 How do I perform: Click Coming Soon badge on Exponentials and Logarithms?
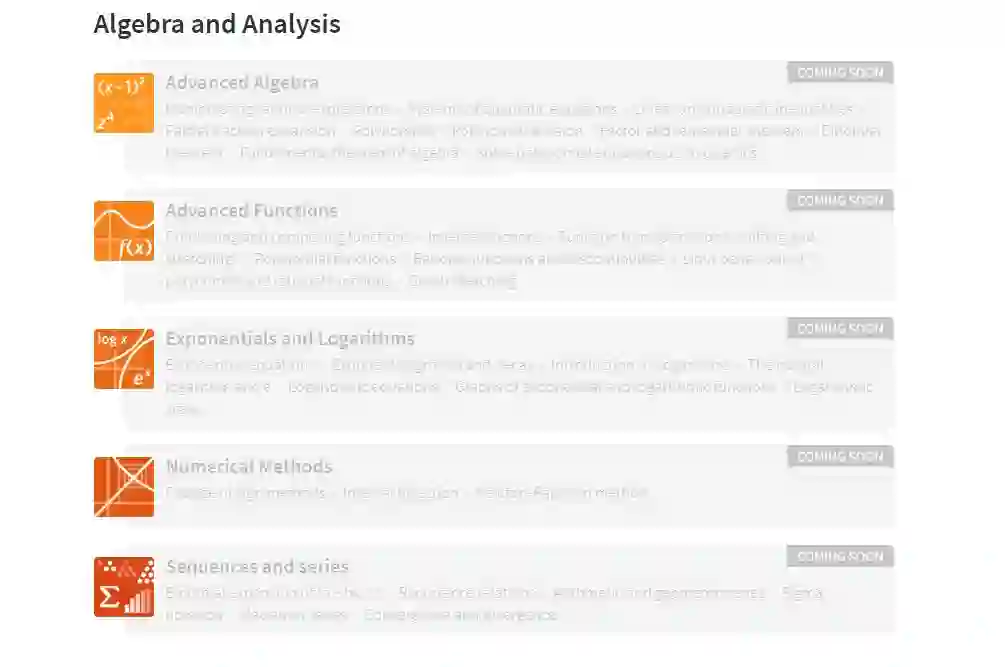point(839,329)
